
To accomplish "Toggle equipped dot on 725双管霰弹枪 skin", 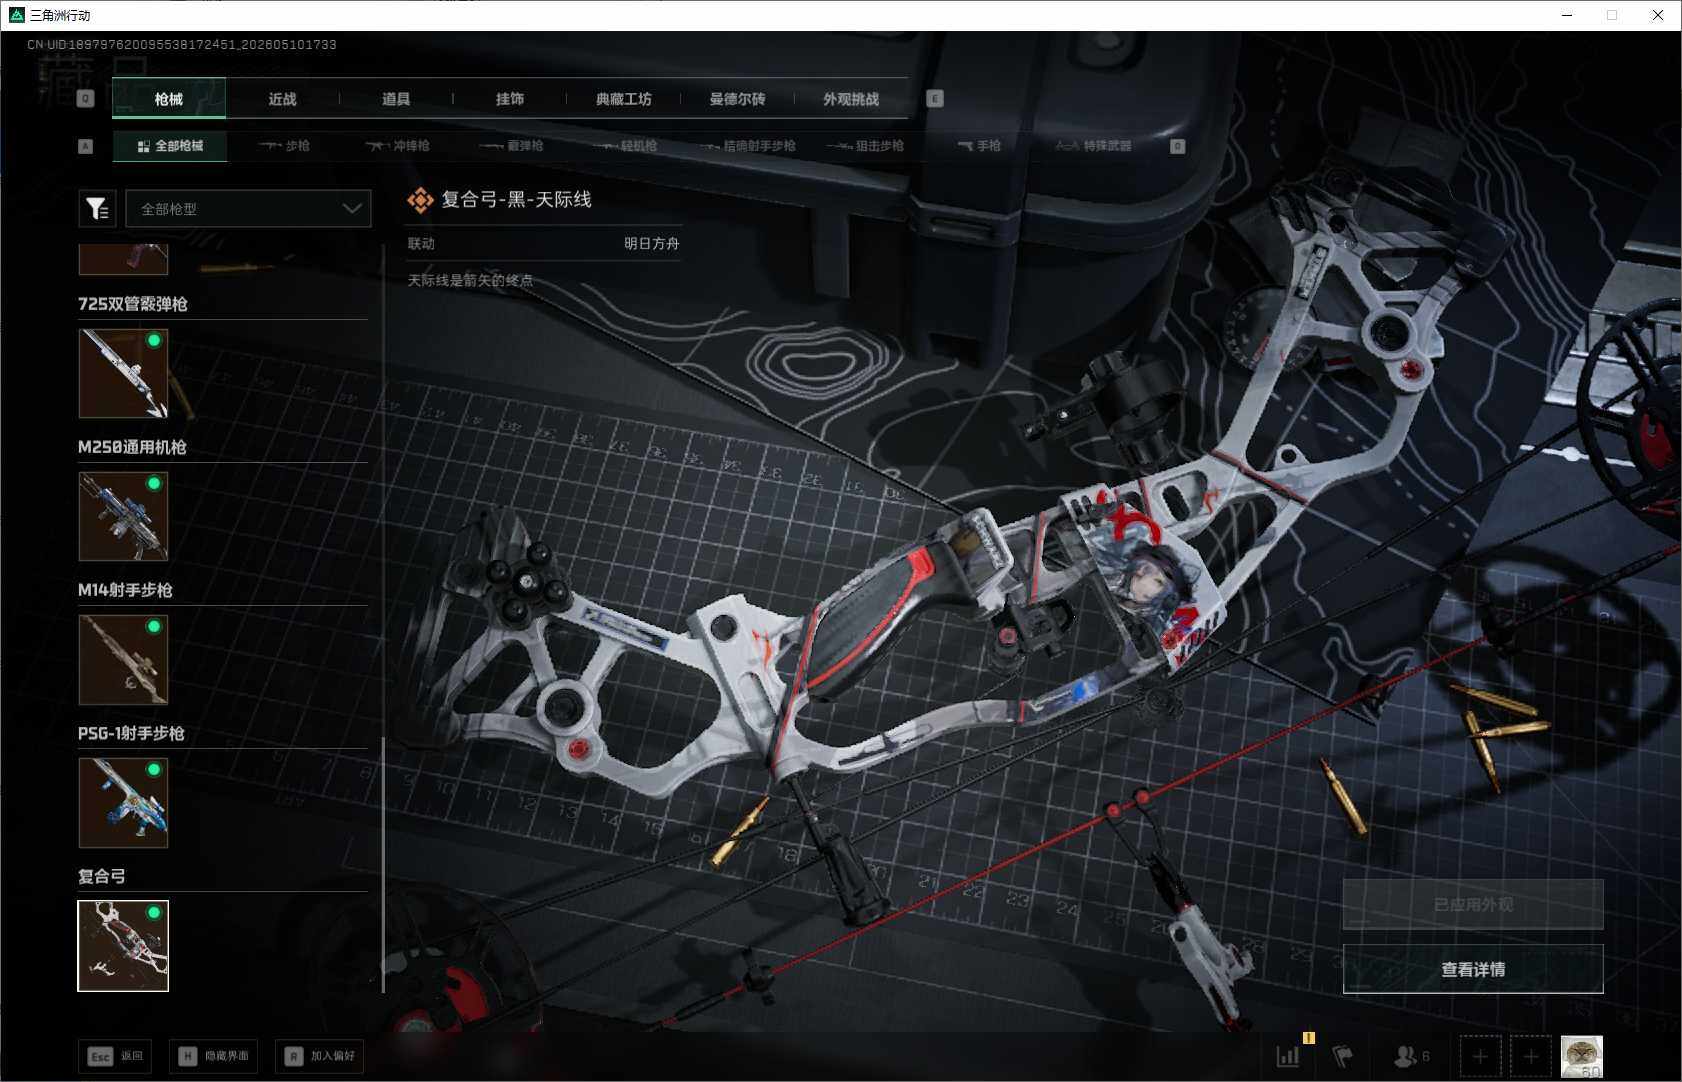I will (154, 340).
